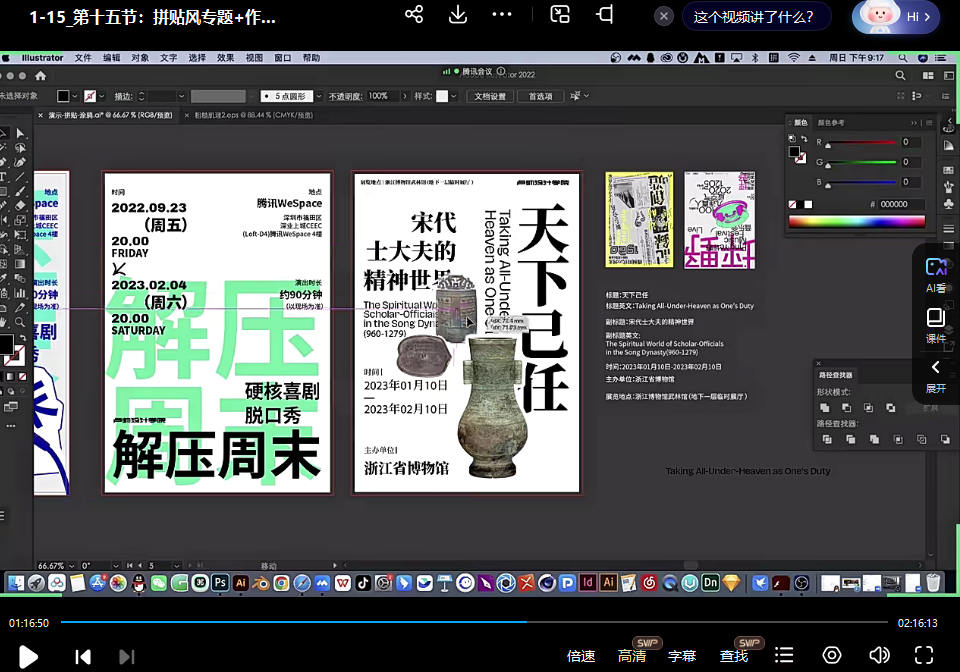Open the 效果 menu in the menu bar
Screen dimensions: 960x672
tap(225, 58)
